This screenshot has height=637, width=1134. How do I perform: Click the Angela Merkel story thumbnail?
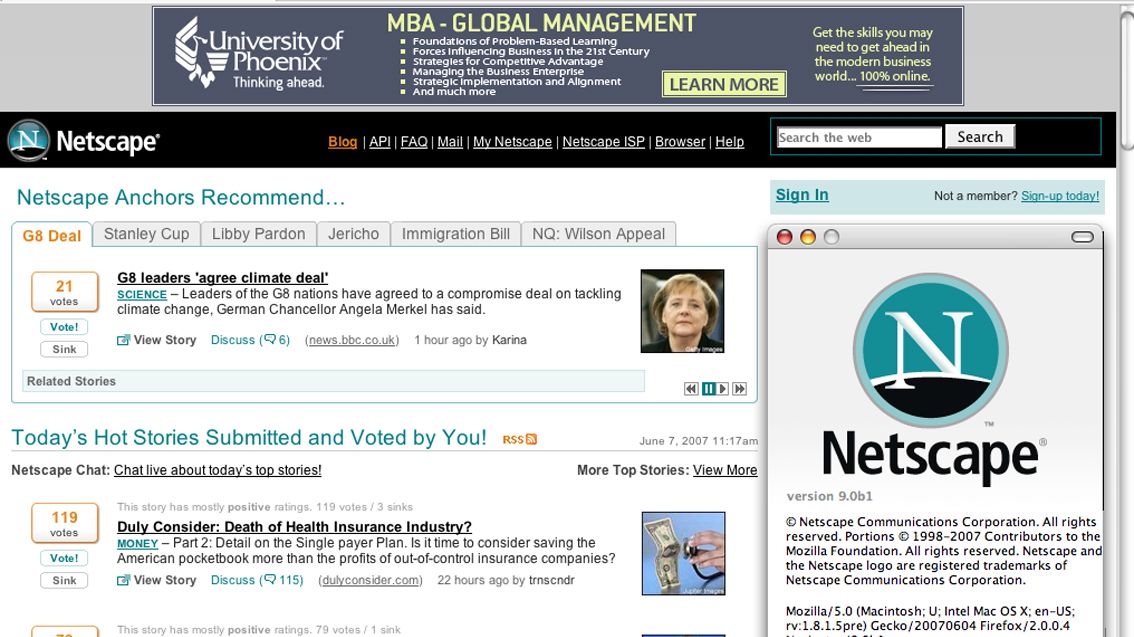(683, 311)
